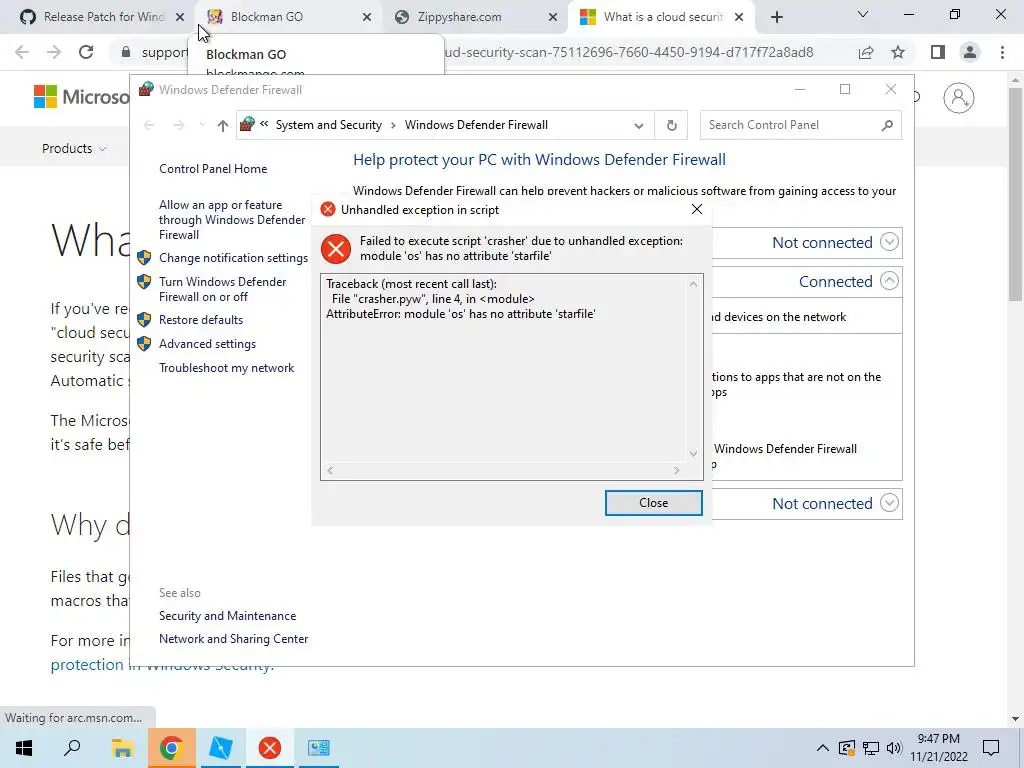Viewport: 1024px width, 768px height.
Task: Toggle Chrome side panel icon
Action: 938,52
